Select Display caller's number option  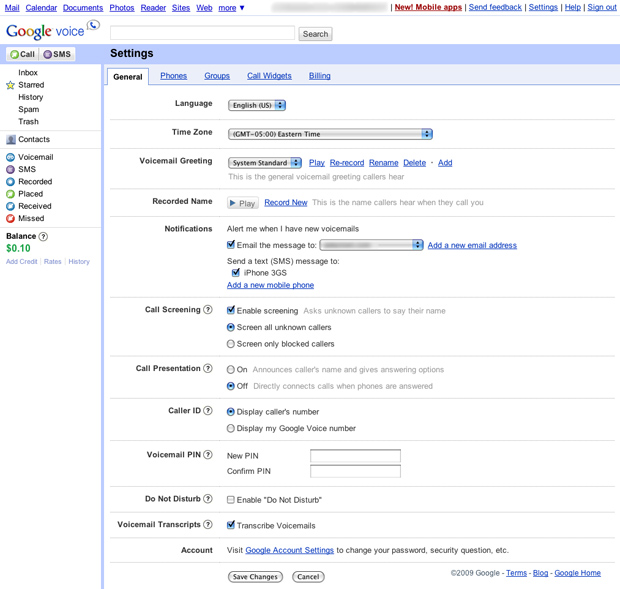pos(231,412)
